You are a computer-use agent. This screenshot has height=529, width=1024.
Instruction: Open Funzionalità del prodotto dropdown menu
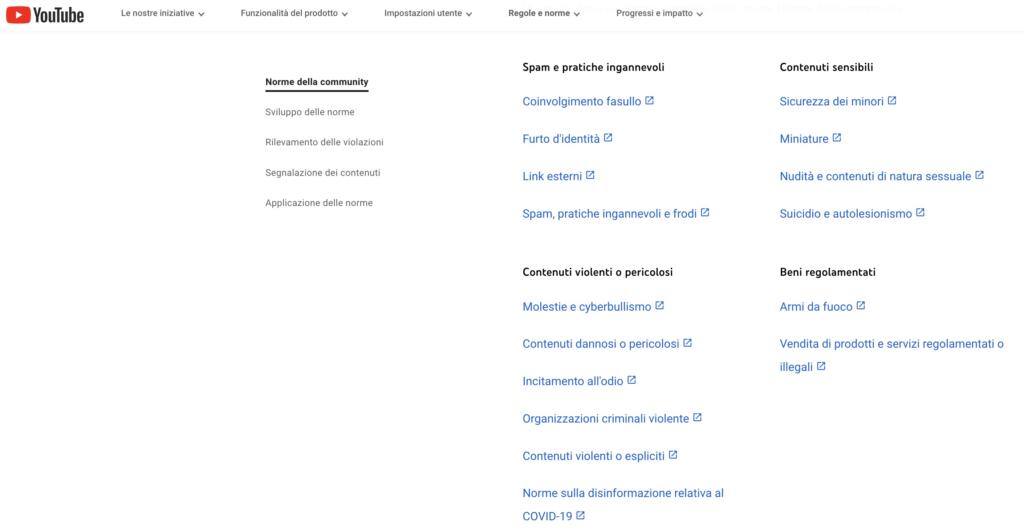pos(294,14)
